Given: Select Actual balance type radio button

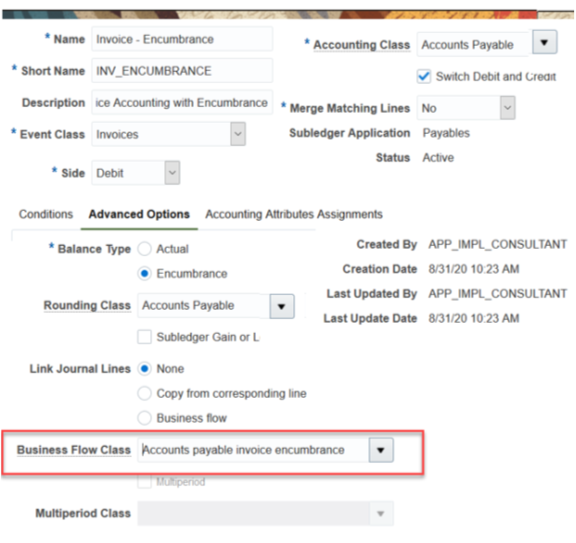Looking at the screenshot, I should point(144,249).
